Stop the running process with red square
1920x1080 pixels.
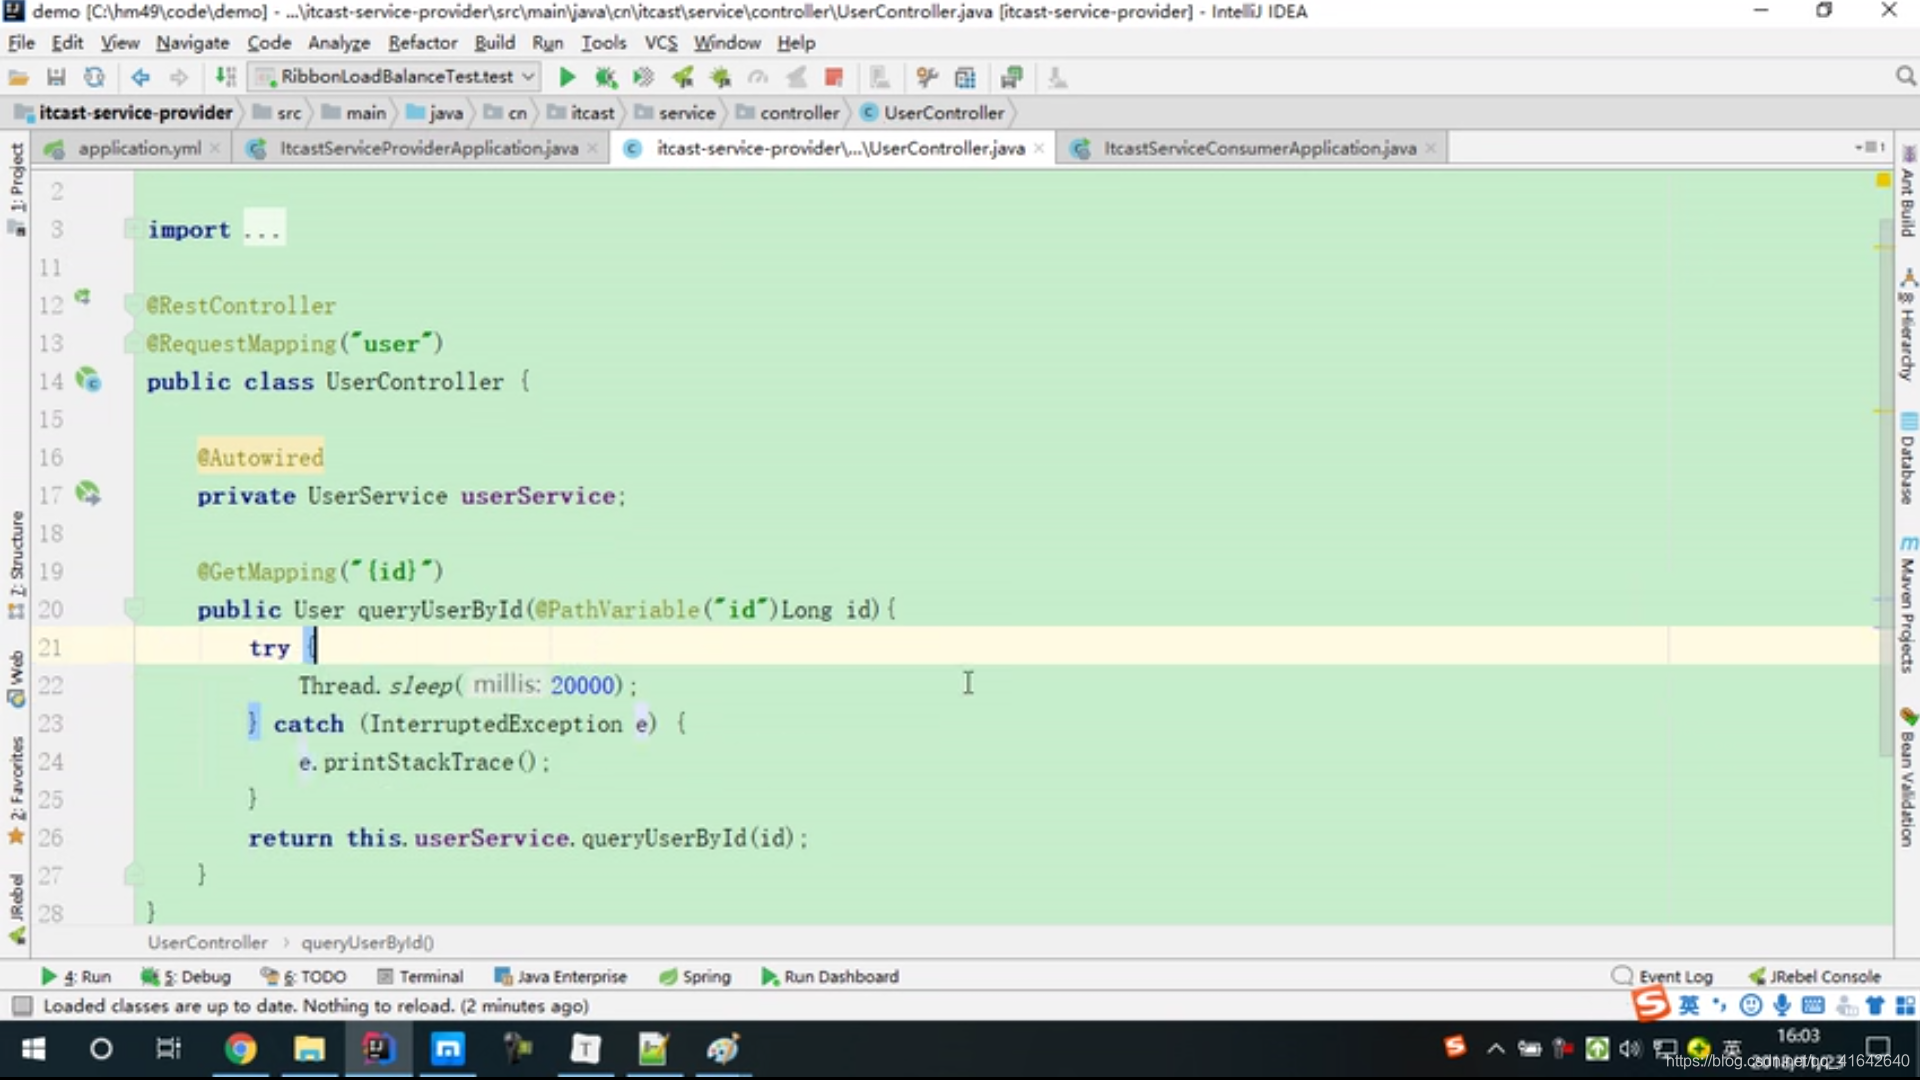pos(833,77)
